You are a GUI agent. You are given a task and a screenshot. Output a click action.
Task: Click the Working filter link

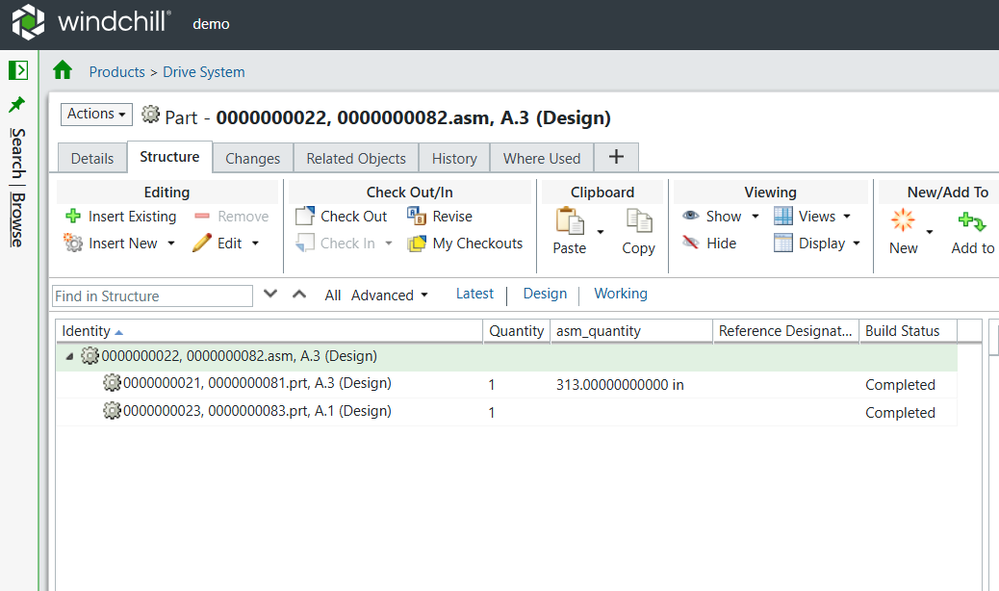click(621, 294)
